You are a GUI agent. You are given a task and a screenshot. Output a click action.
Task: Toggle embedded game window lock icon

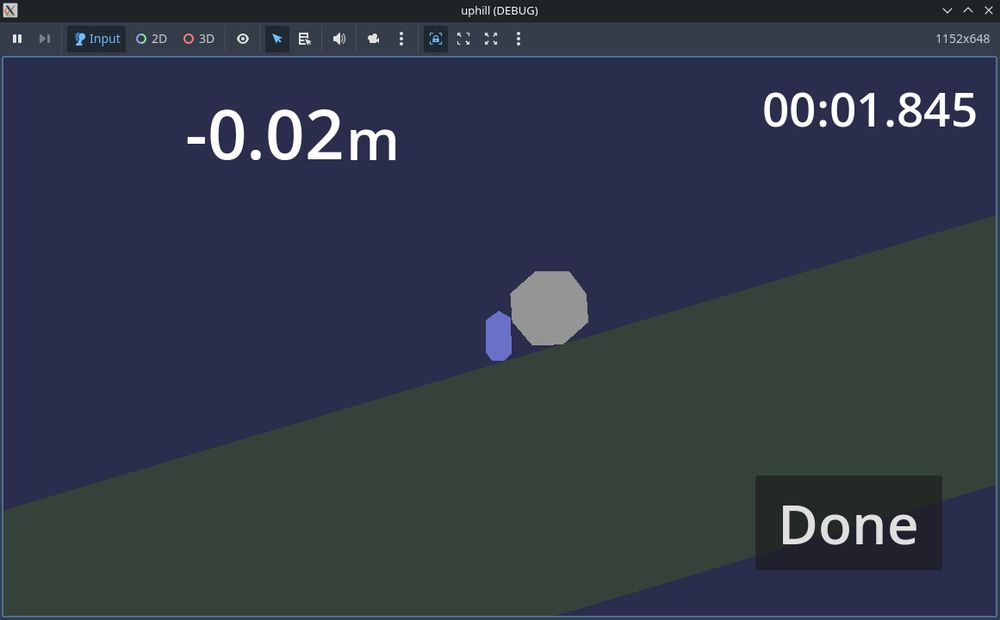tap(436, 39)
